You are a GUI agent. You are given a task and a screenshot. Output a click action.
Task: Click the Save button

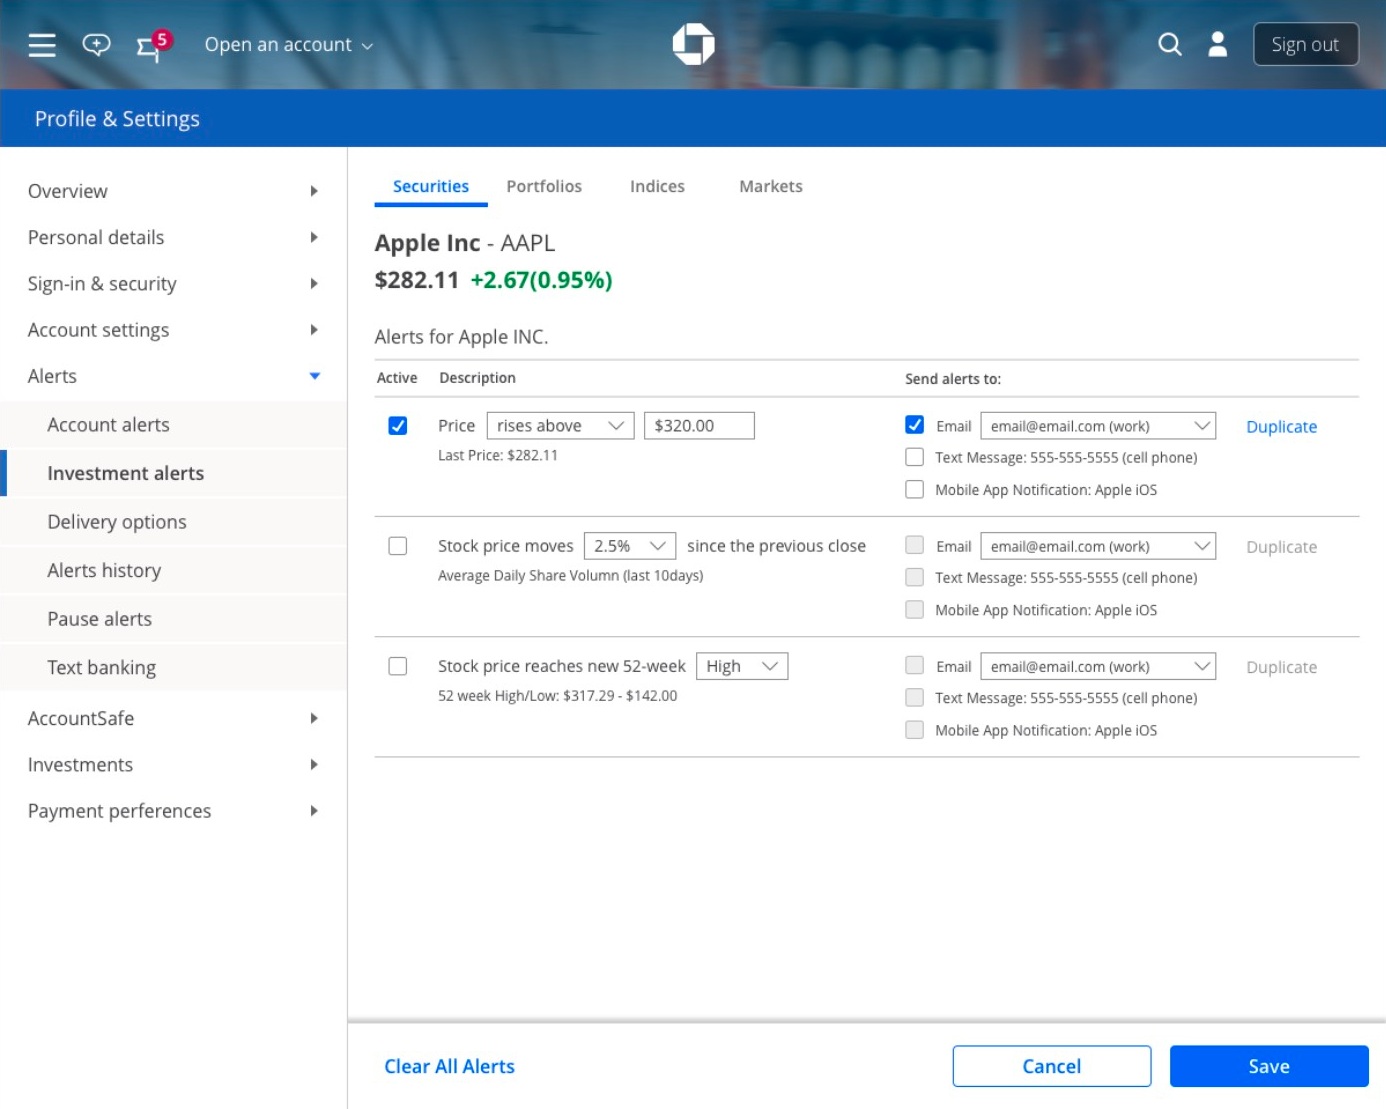tap(1269, 1066)
